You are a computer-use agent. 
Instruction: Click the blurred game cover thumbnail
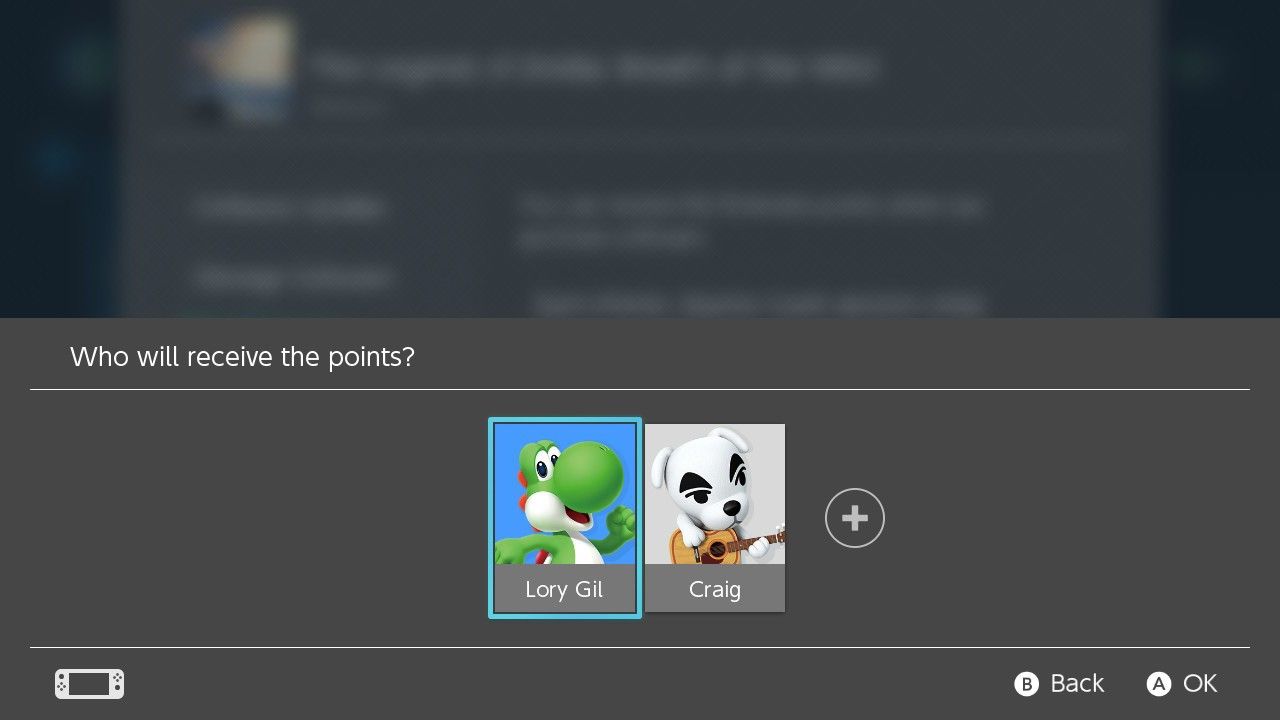pyautogui.click(x=243, y=68)
